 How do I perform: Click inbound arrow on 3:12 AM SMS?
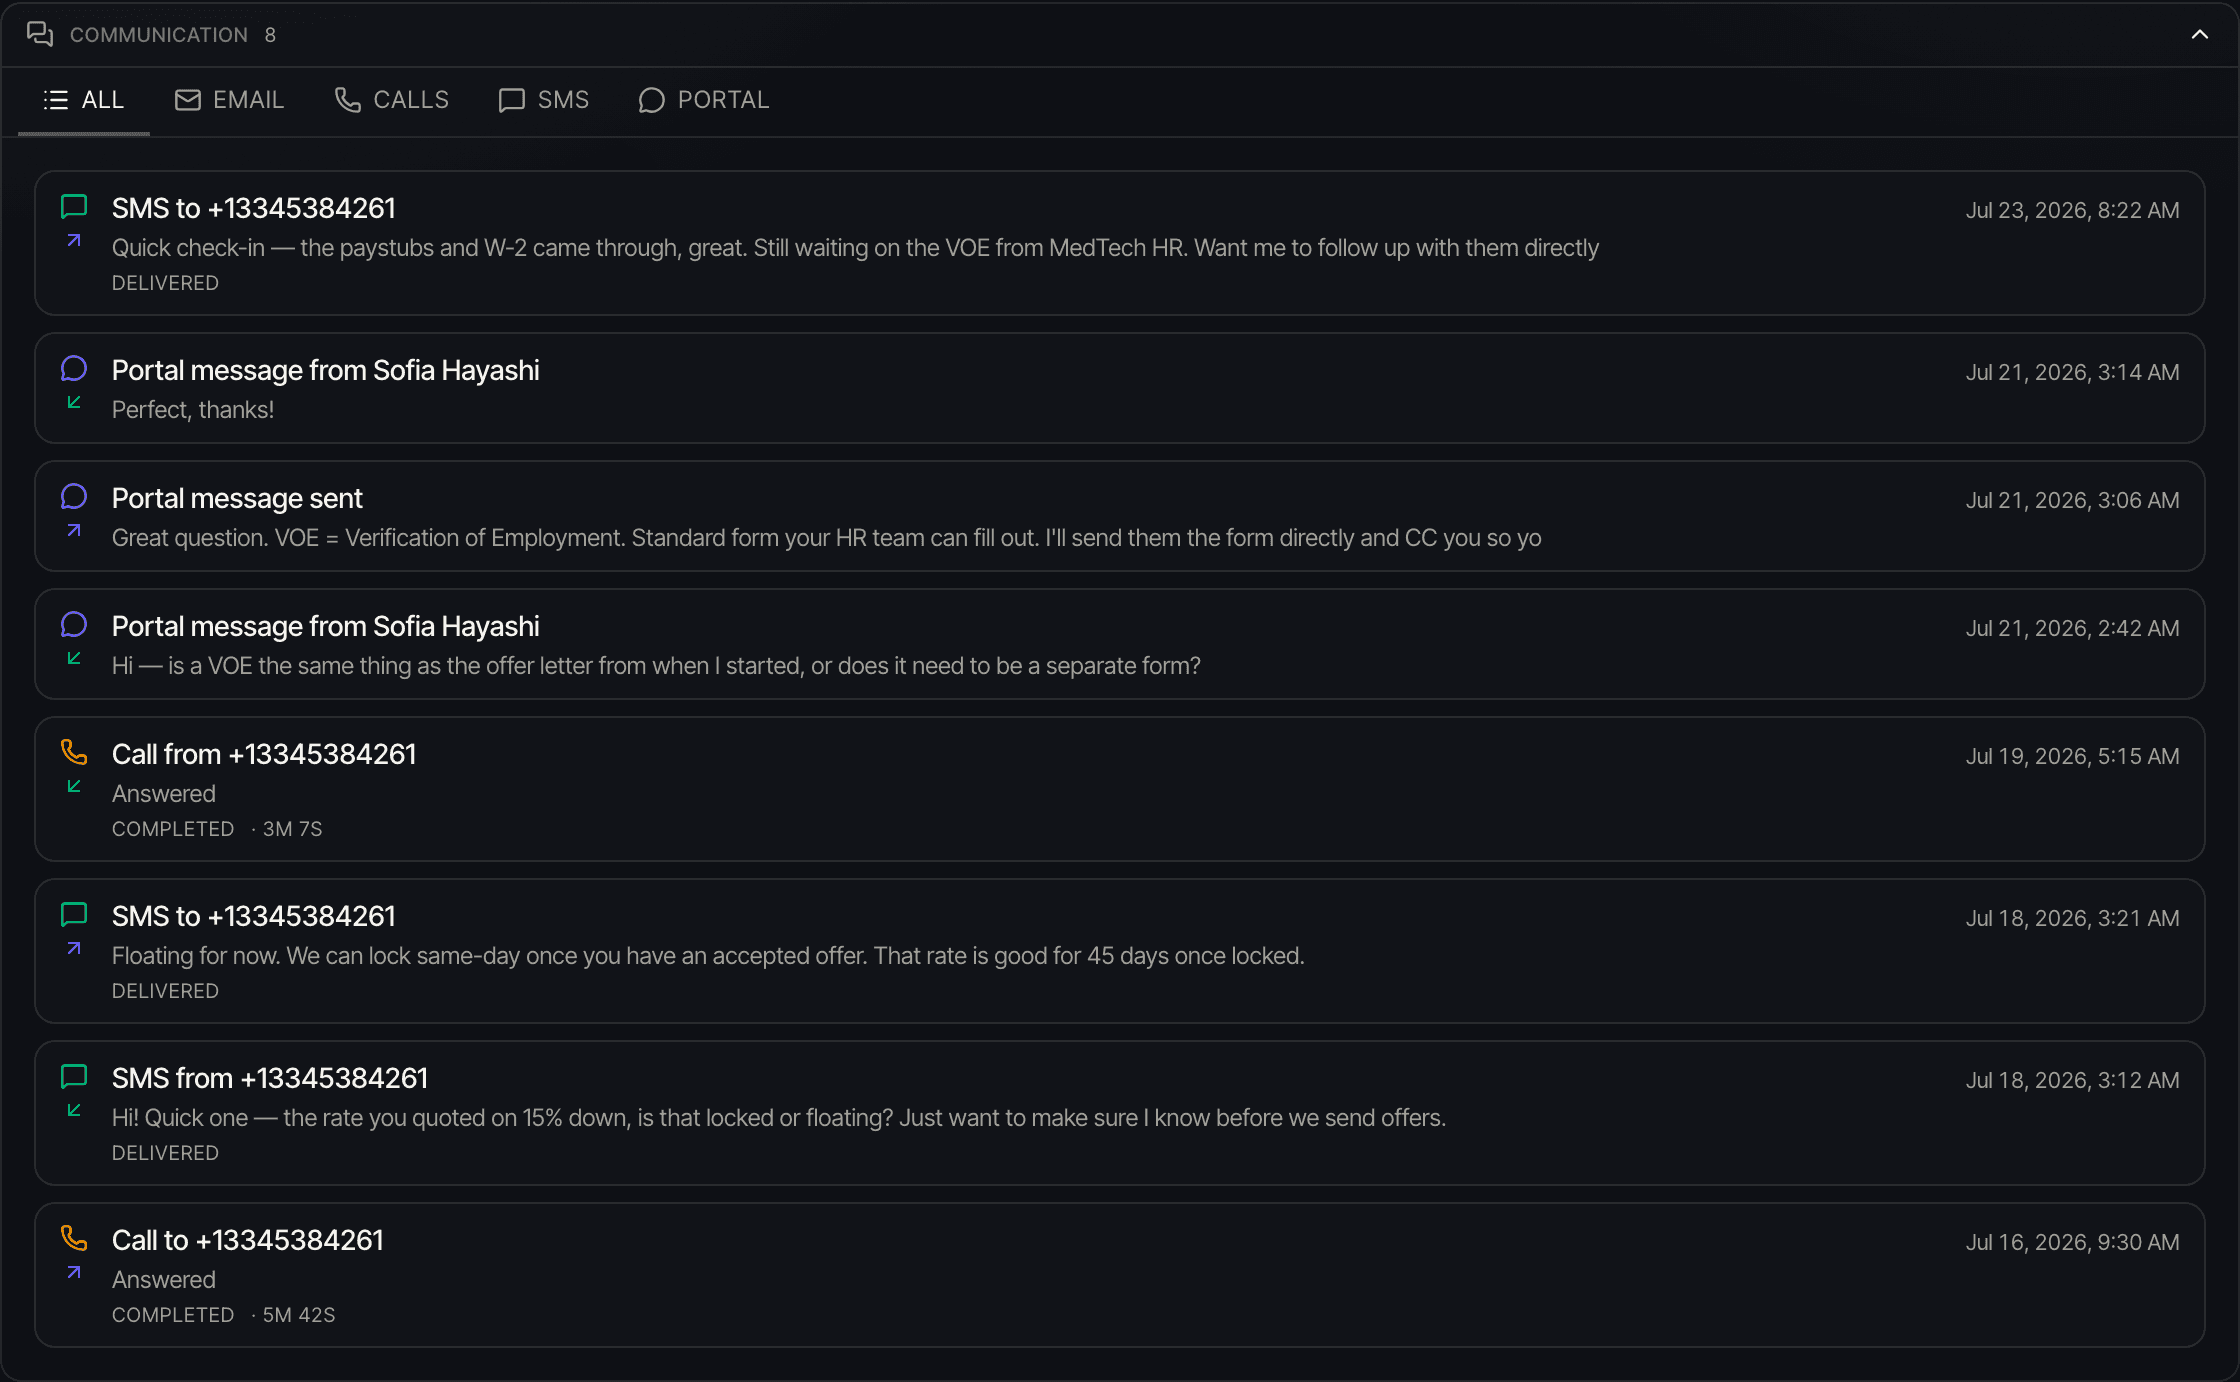pyautogui.click(x=74, y=1110)
